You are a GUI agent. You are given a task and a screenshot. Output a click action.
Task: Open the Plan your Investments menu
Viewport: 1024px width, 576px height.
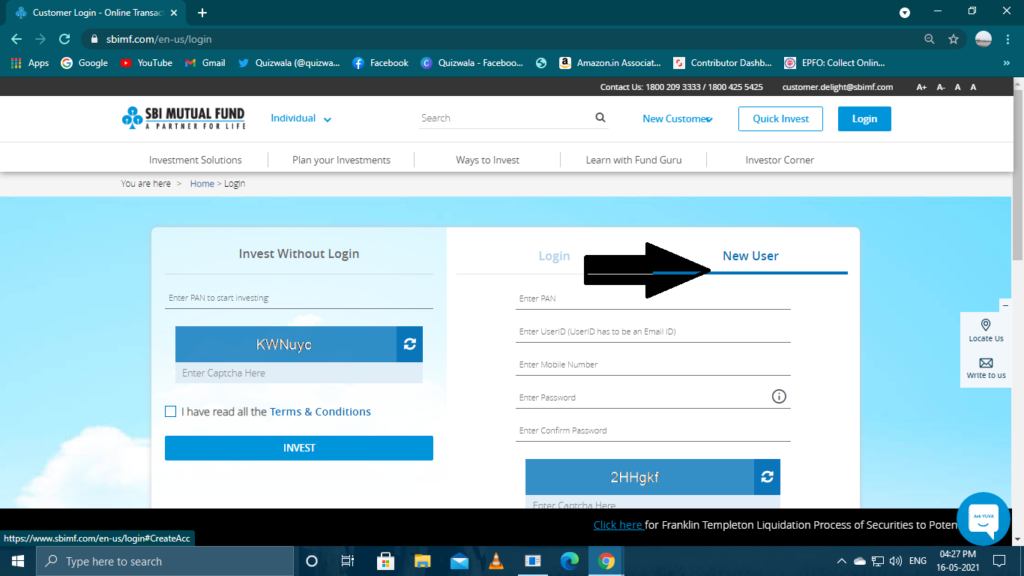click(x=342, y=160)
